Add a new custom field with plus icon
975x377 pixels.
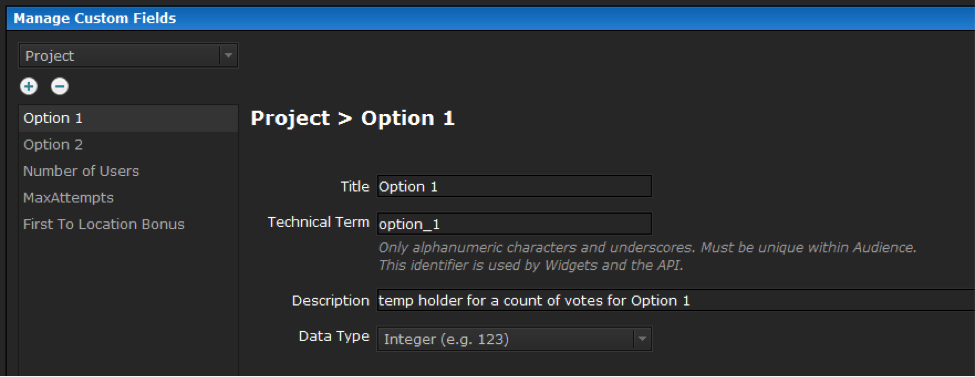(x=29, y=86)
